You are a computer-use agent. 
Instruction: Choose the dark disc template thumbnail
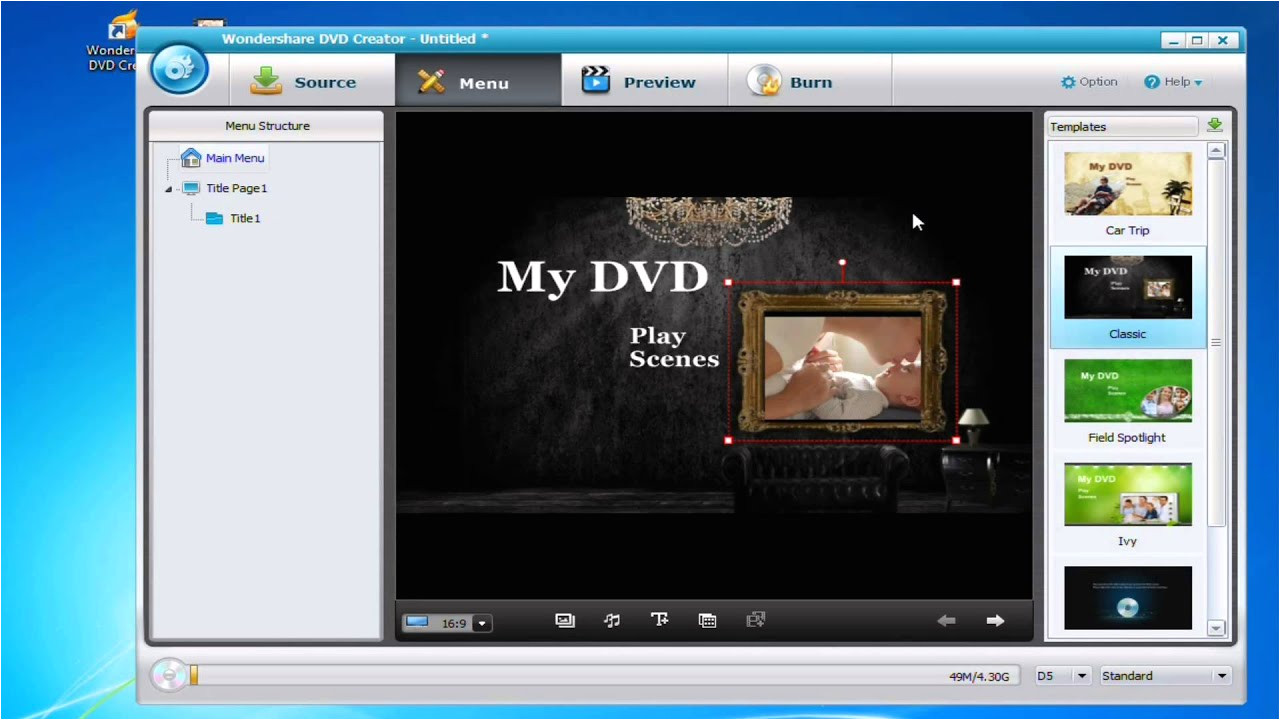point(1128,597)
